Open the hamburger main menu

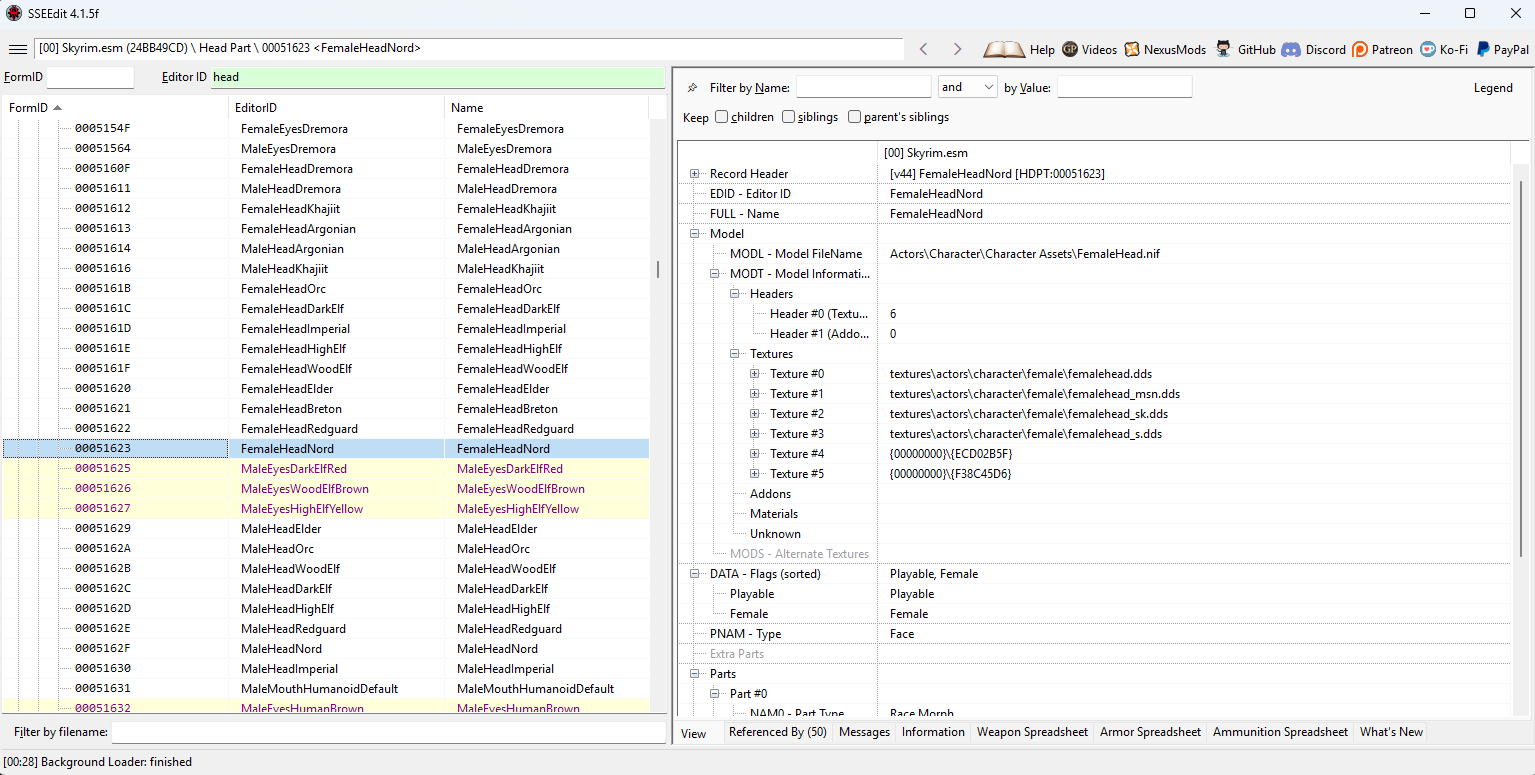pyautogui.click(x=17, y=49)
